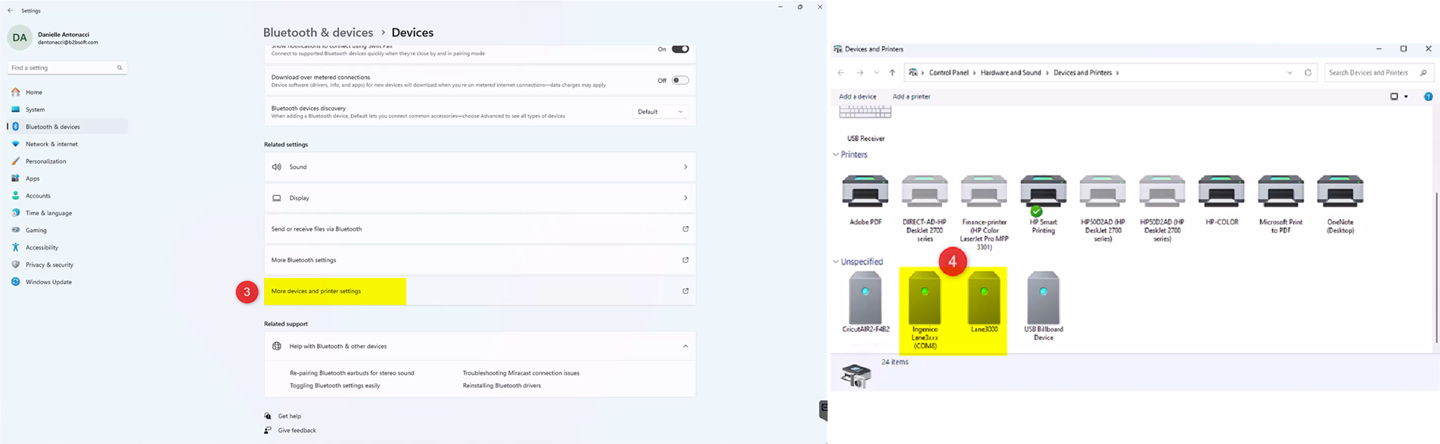
Task: Click the Get help link
Action: (x=289, y=416)
